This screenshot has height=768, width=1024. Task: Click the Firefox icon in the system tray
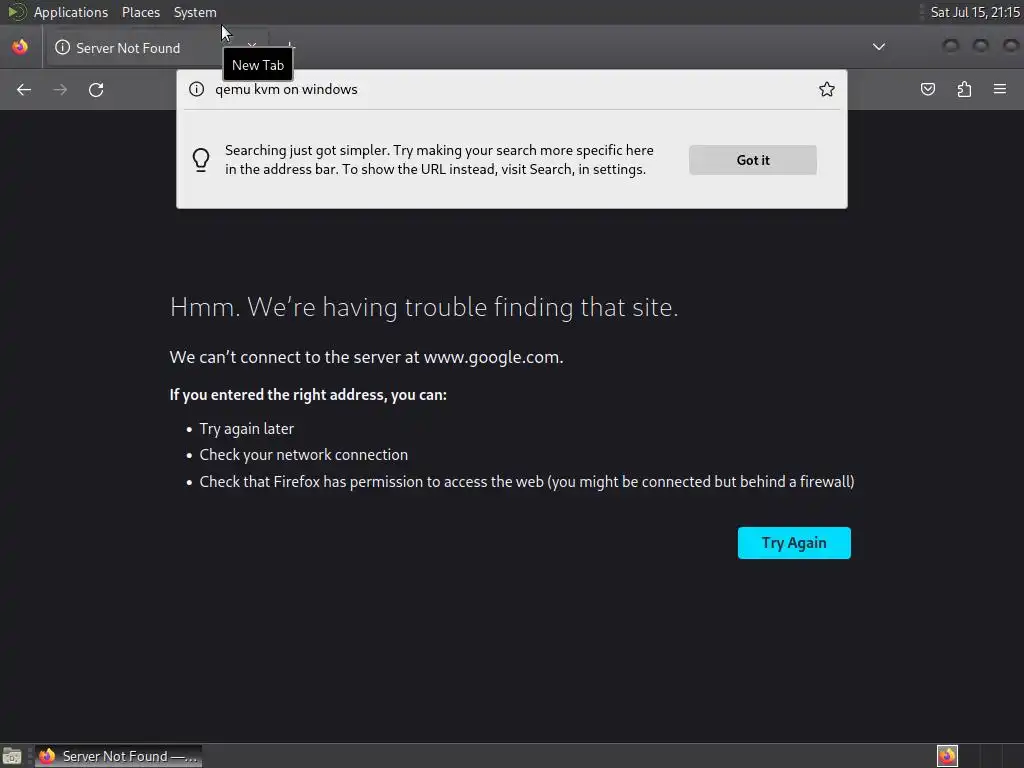[x=947, y=756]
